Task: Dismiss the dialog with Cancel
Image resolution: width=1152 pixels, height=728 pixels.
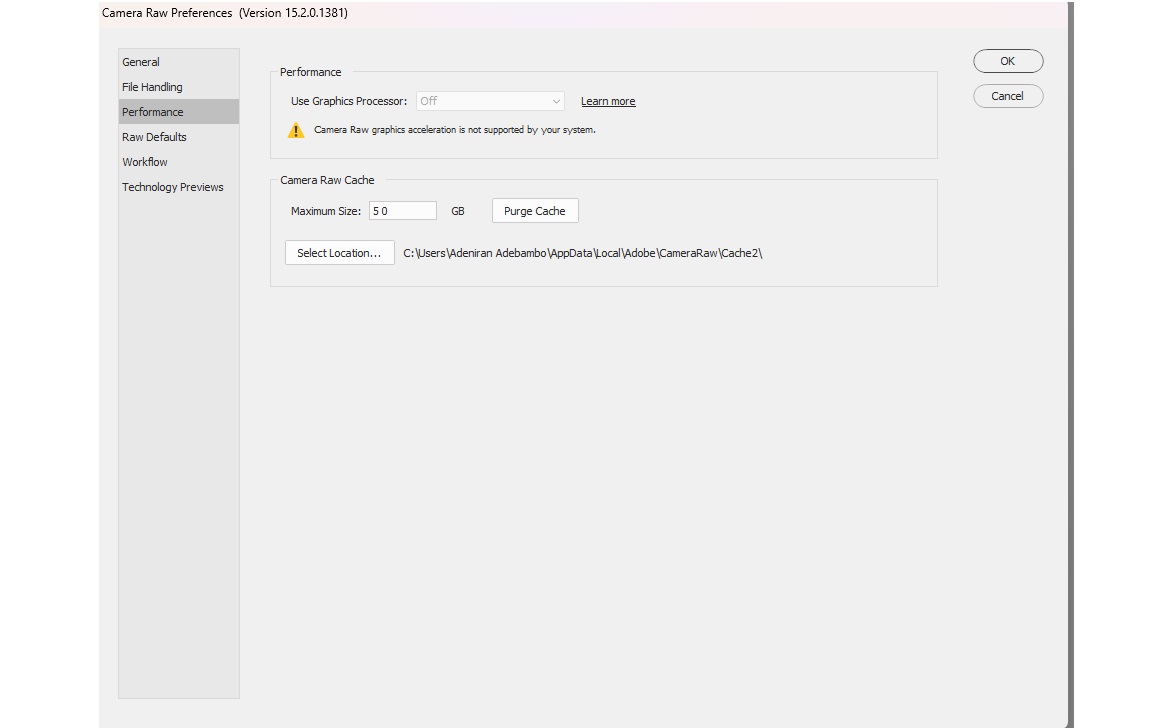Action: (x=1007, y=96)
